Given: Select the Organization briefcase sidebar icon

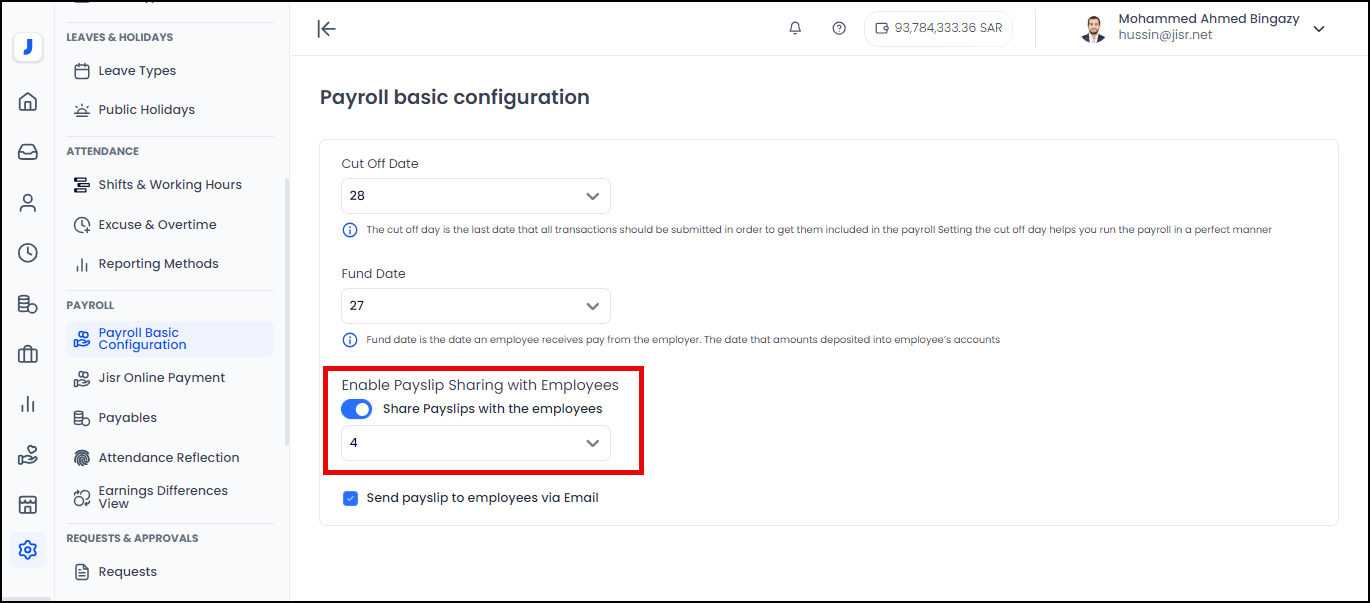Looking at the screenshot, I should (x=27, y=353).
